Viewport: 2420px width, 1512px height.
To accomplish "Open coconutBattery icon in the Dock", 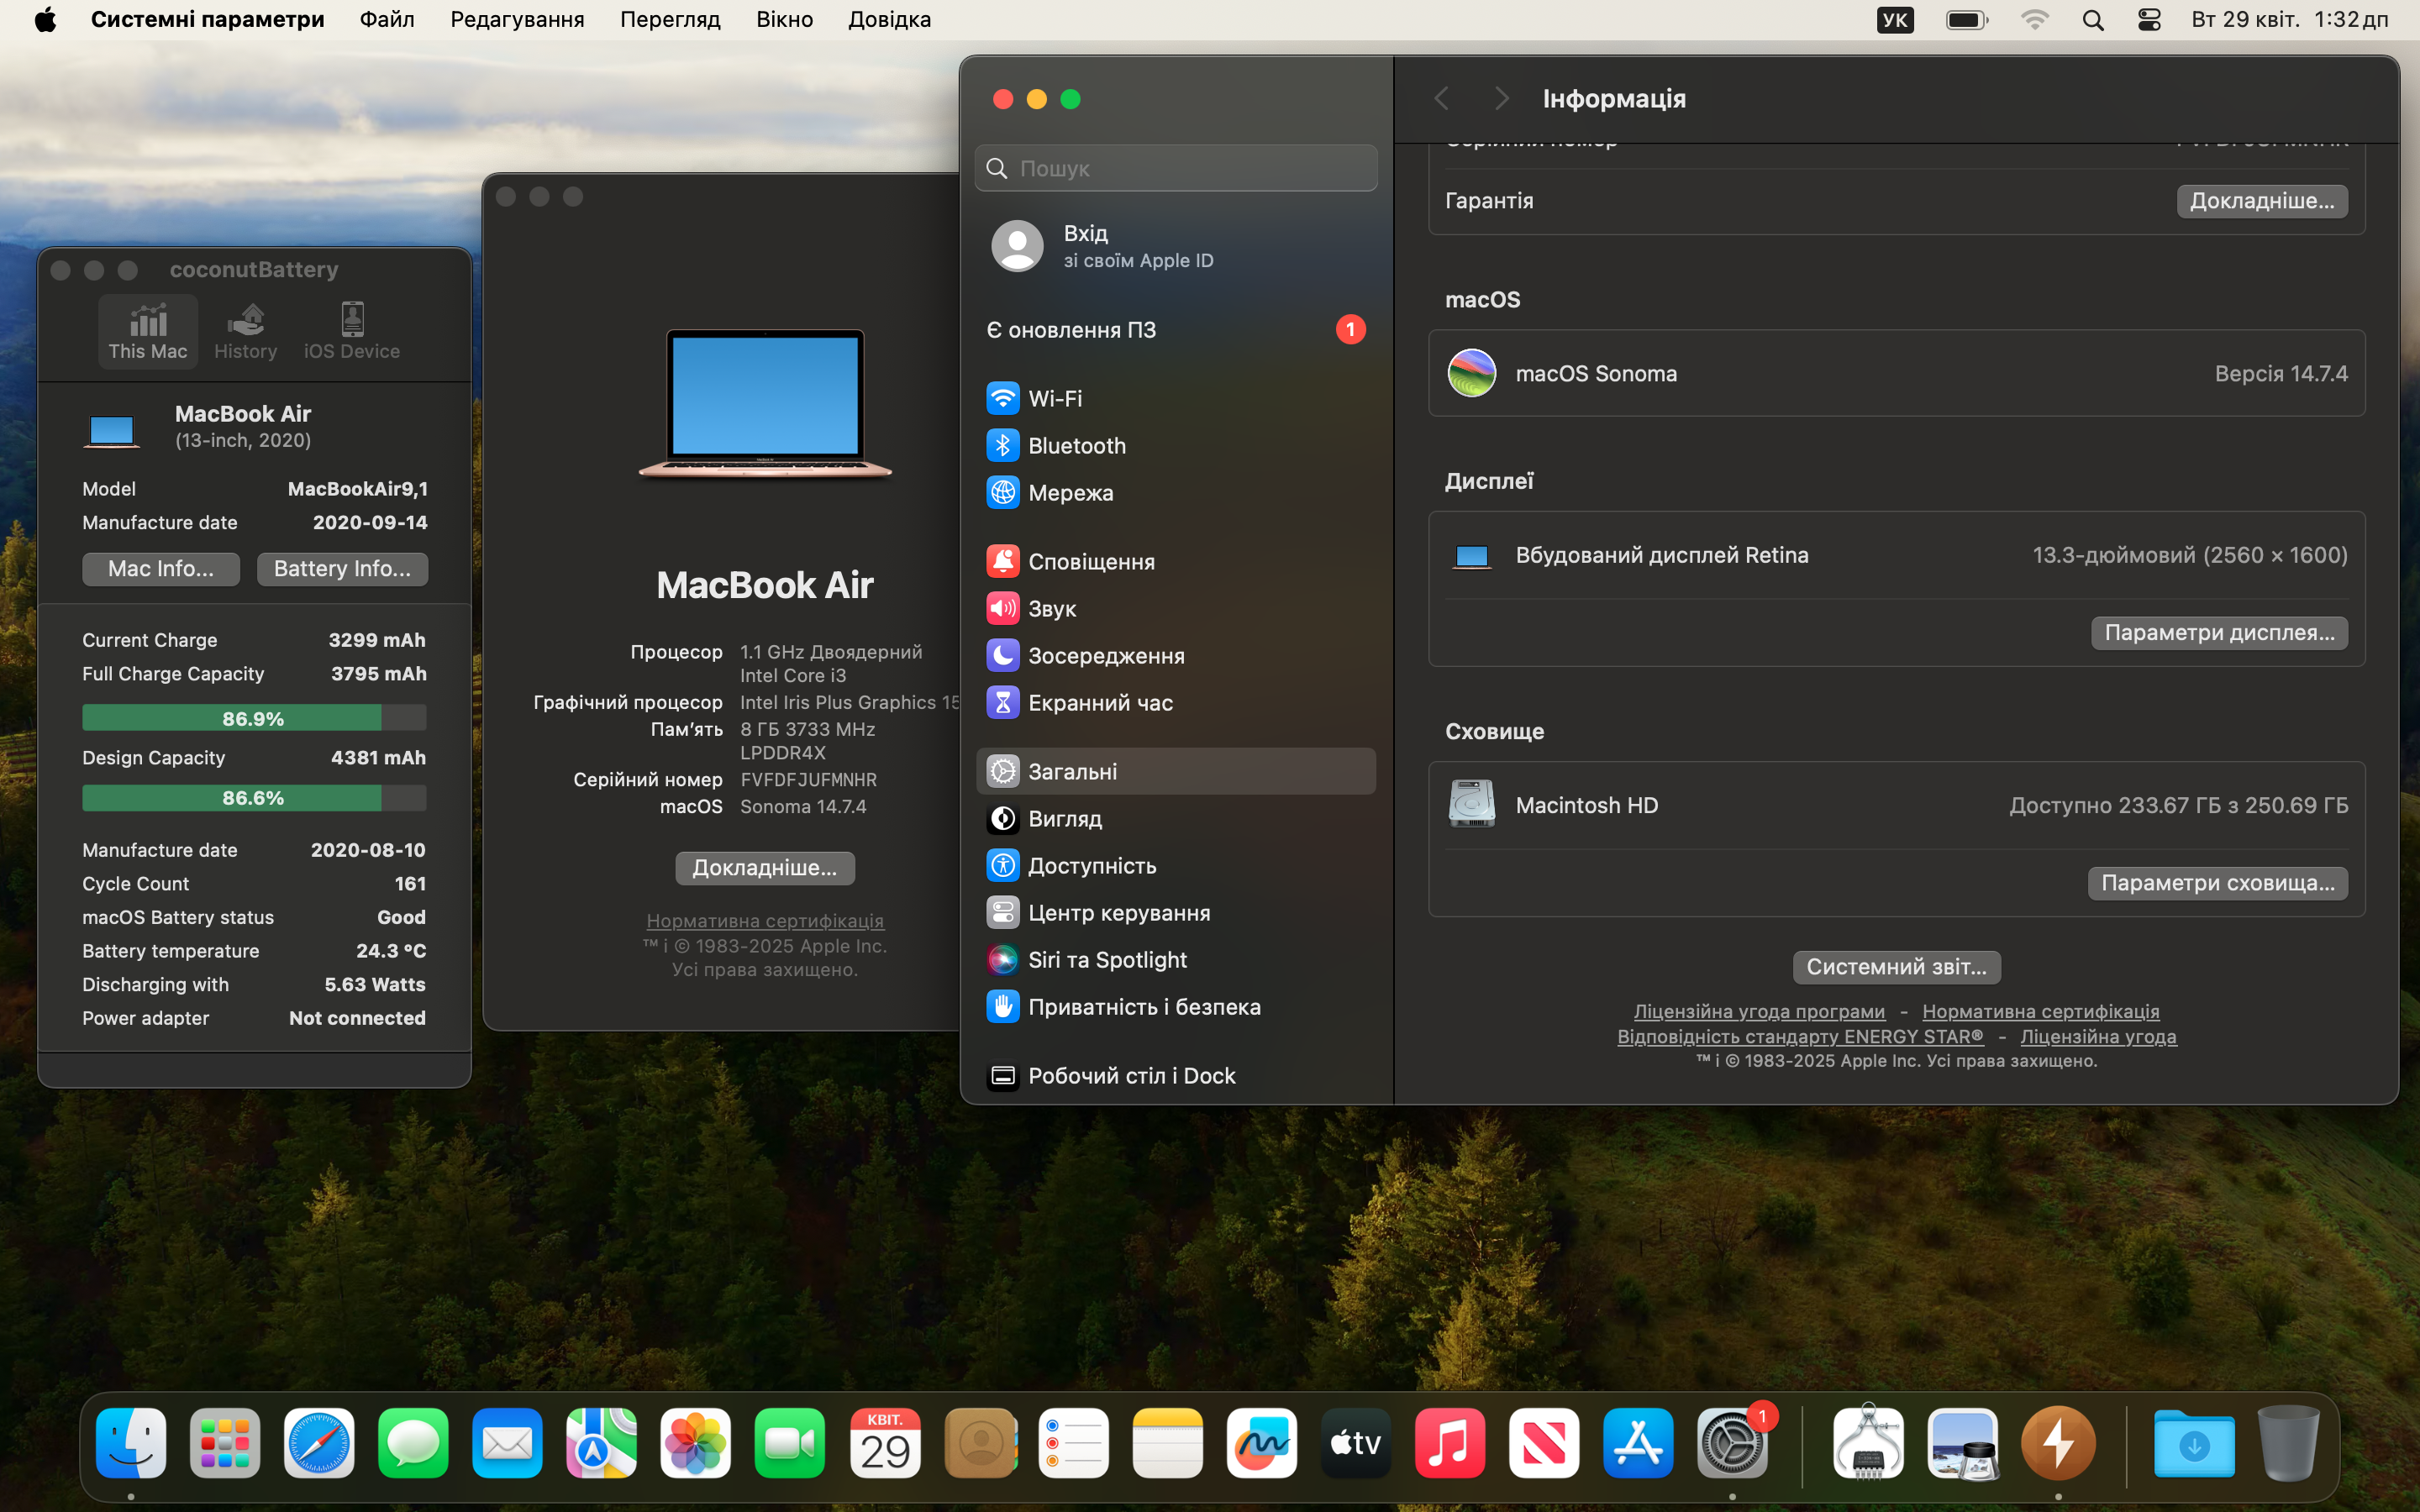I will (x=2058, y=1443).
